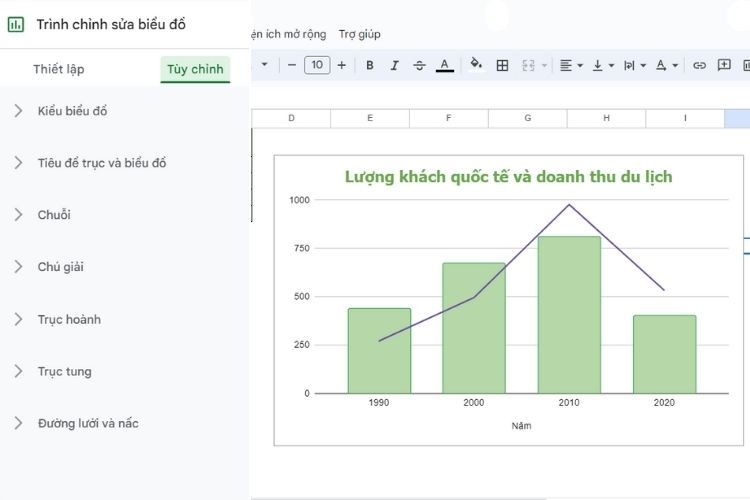Decrease font size with the minus button
The image size is (750, 500).
pyautogui.click(x=292, y=65)
